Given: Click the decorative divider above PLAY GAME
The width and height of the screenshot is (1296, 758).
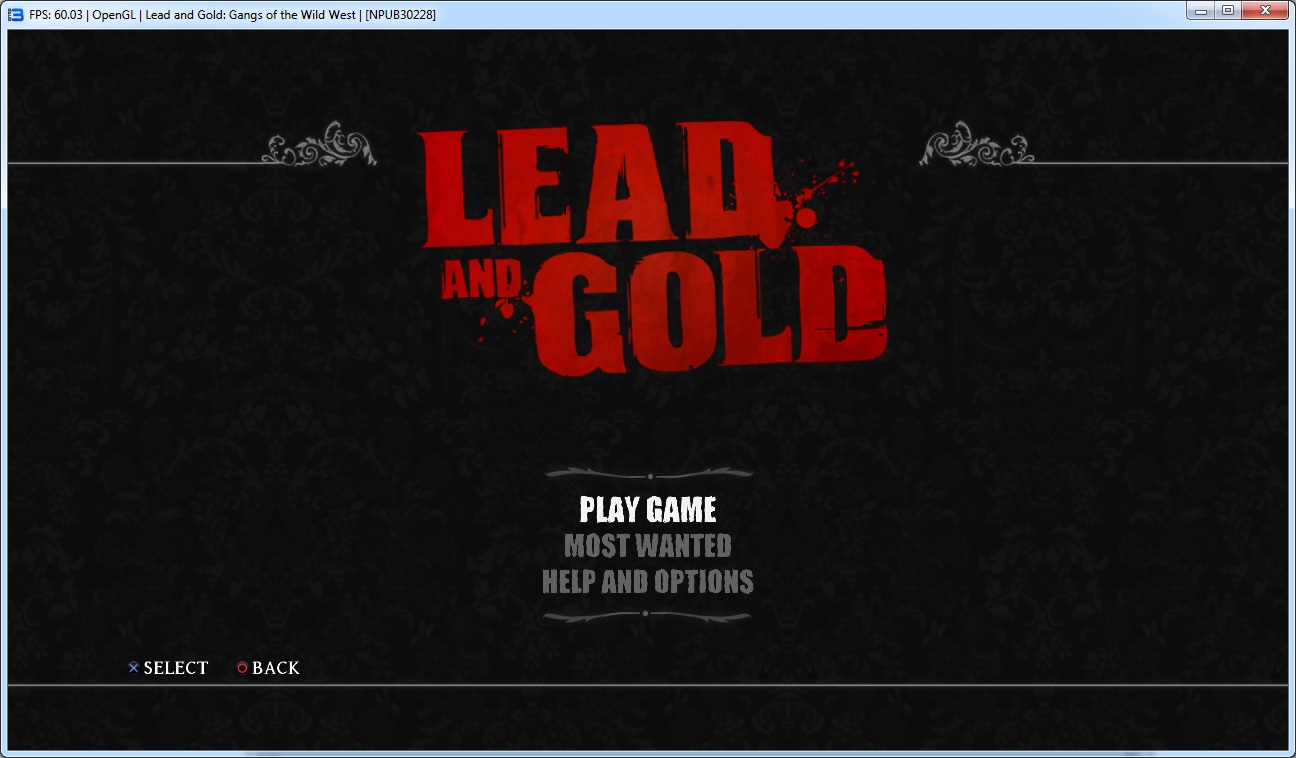Looking at the screenshot, I should pos(649,474).
